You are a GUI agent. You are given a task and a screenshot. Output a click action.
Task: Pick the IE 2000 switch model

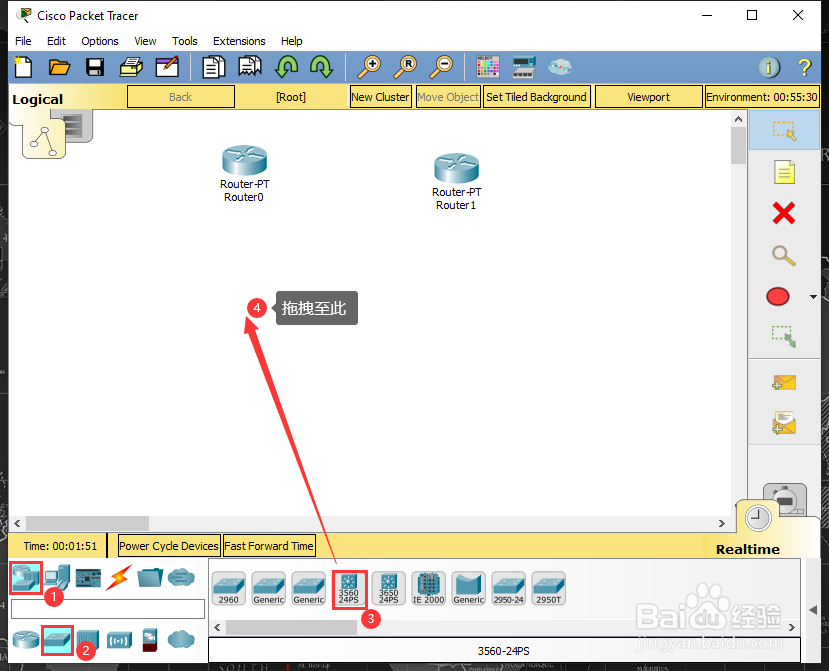428,588
